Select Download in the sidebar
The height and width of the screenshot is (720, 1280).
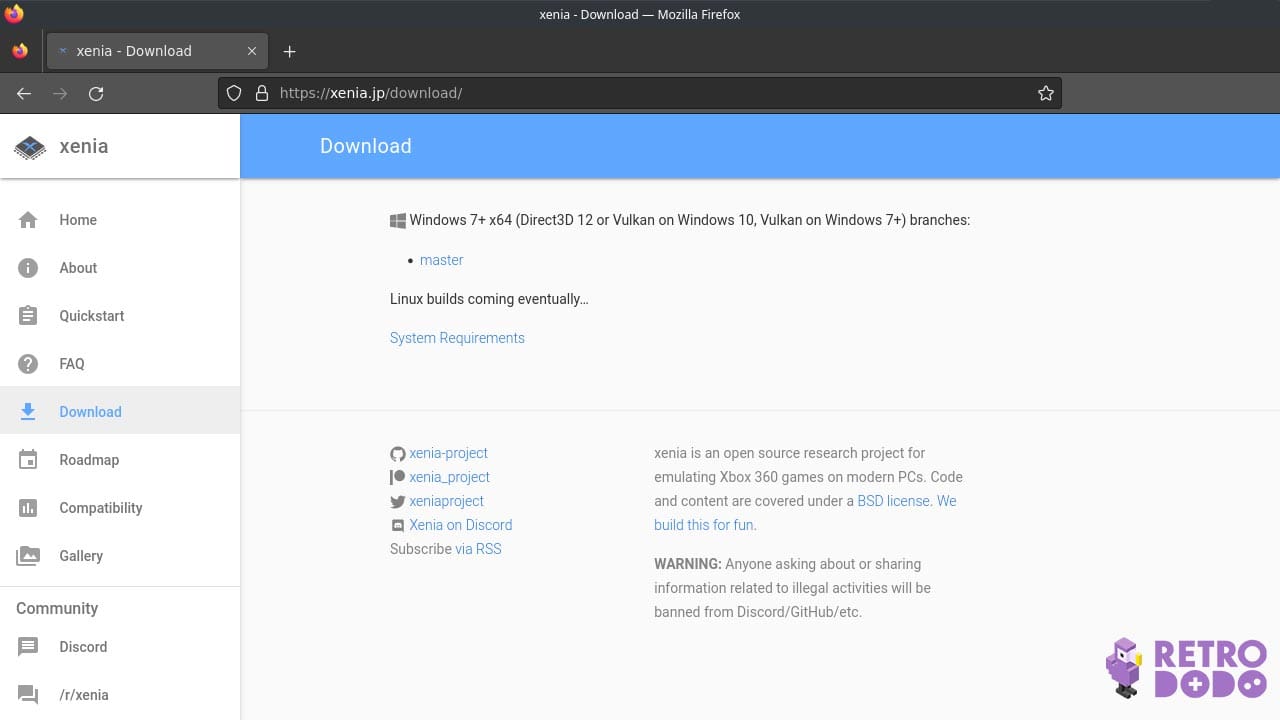click(120, 412)
